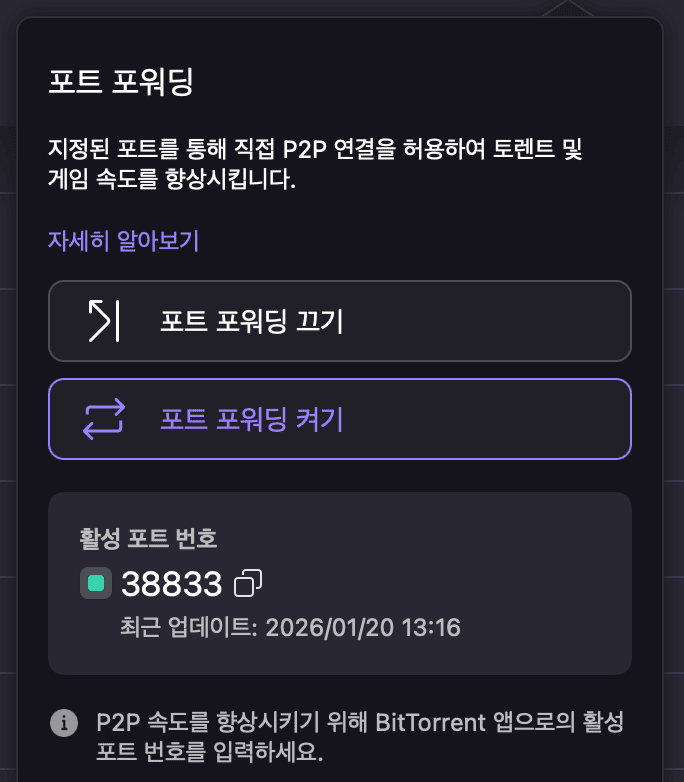The image size is (684, 782).
Task: Click the green active port status indicator
Action: pos(96,583)
